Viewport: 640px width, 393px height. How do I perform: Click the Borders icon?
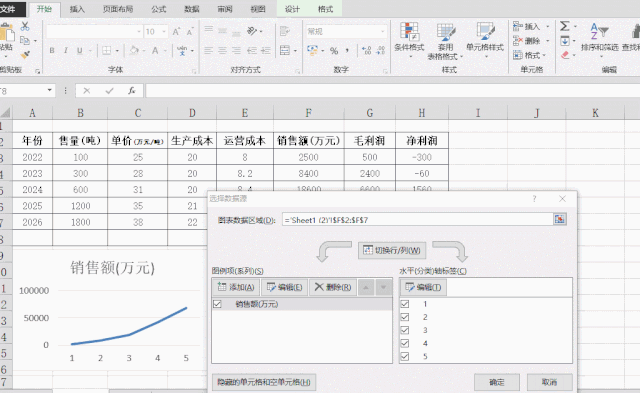107,51
